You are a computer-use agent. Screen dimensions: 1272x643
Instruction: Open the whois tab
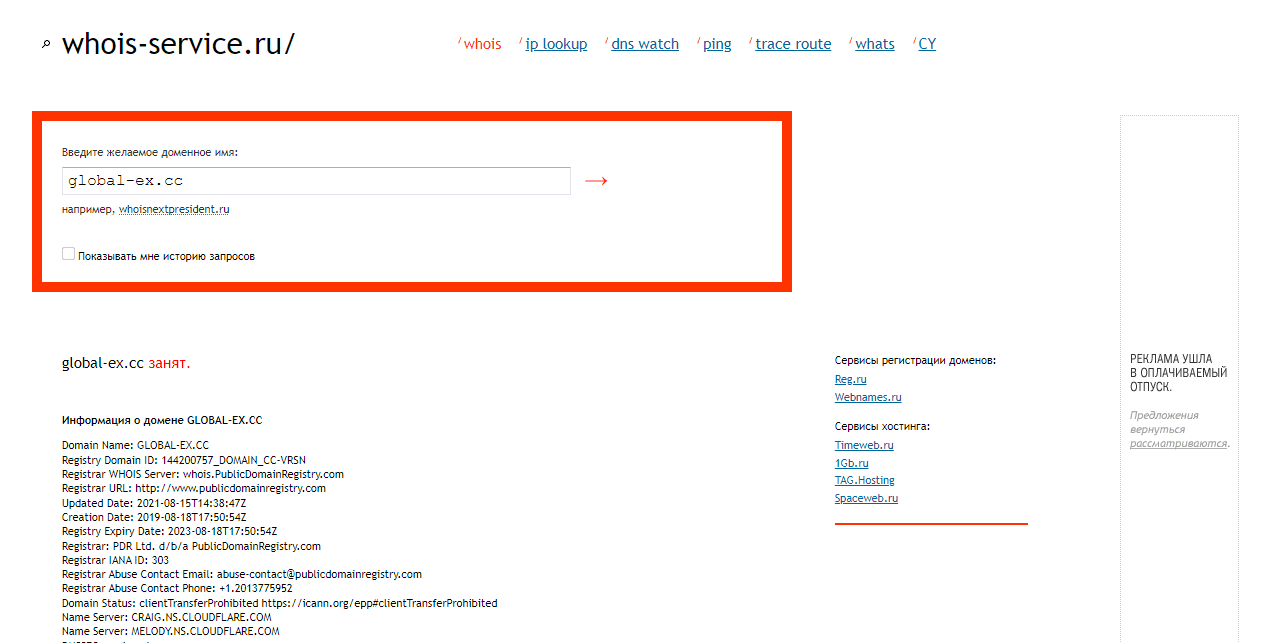482,44
